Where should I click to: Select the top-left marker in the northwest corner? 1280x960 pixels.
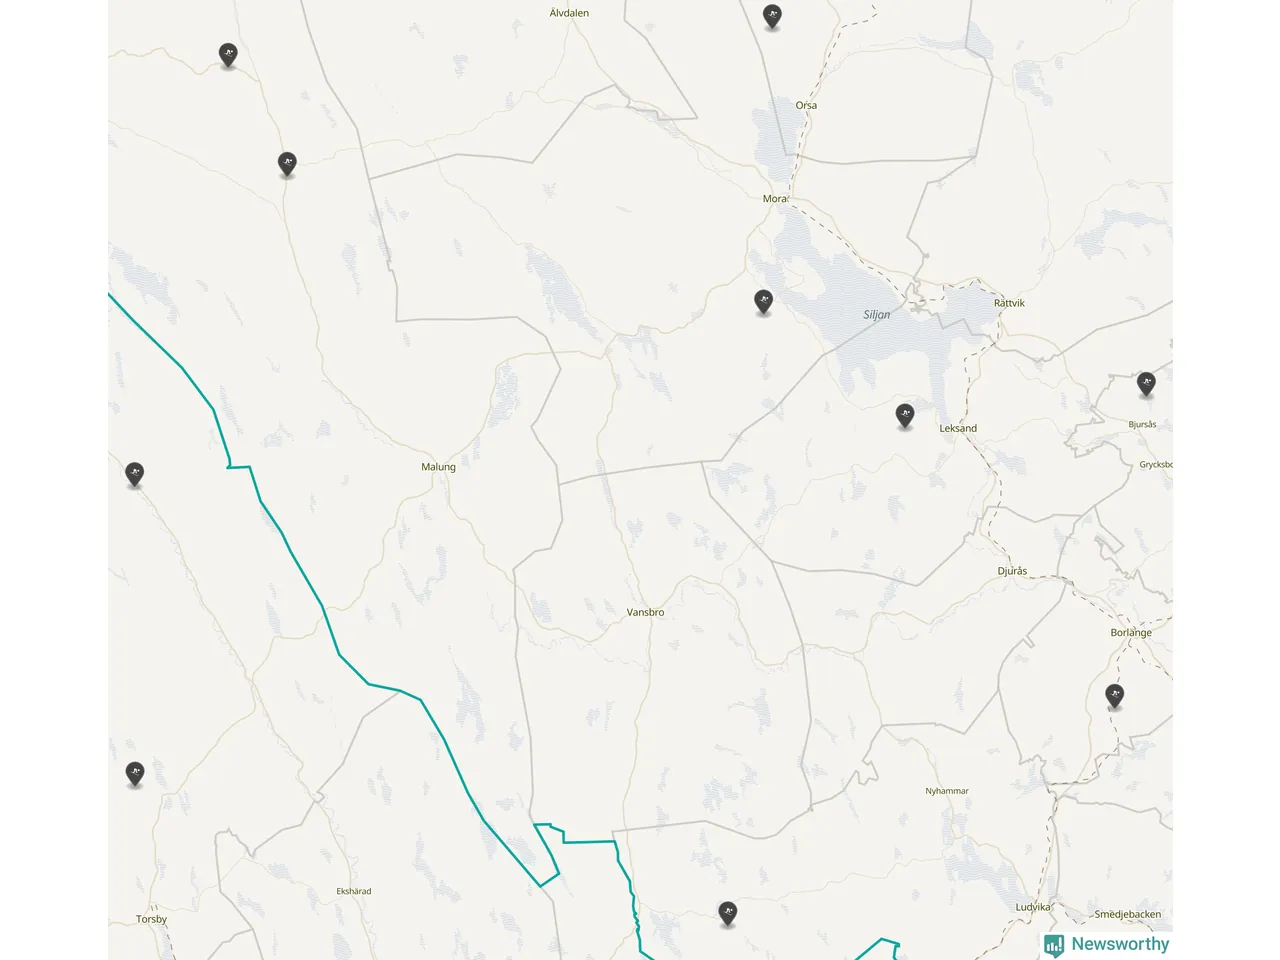(228, 55)
